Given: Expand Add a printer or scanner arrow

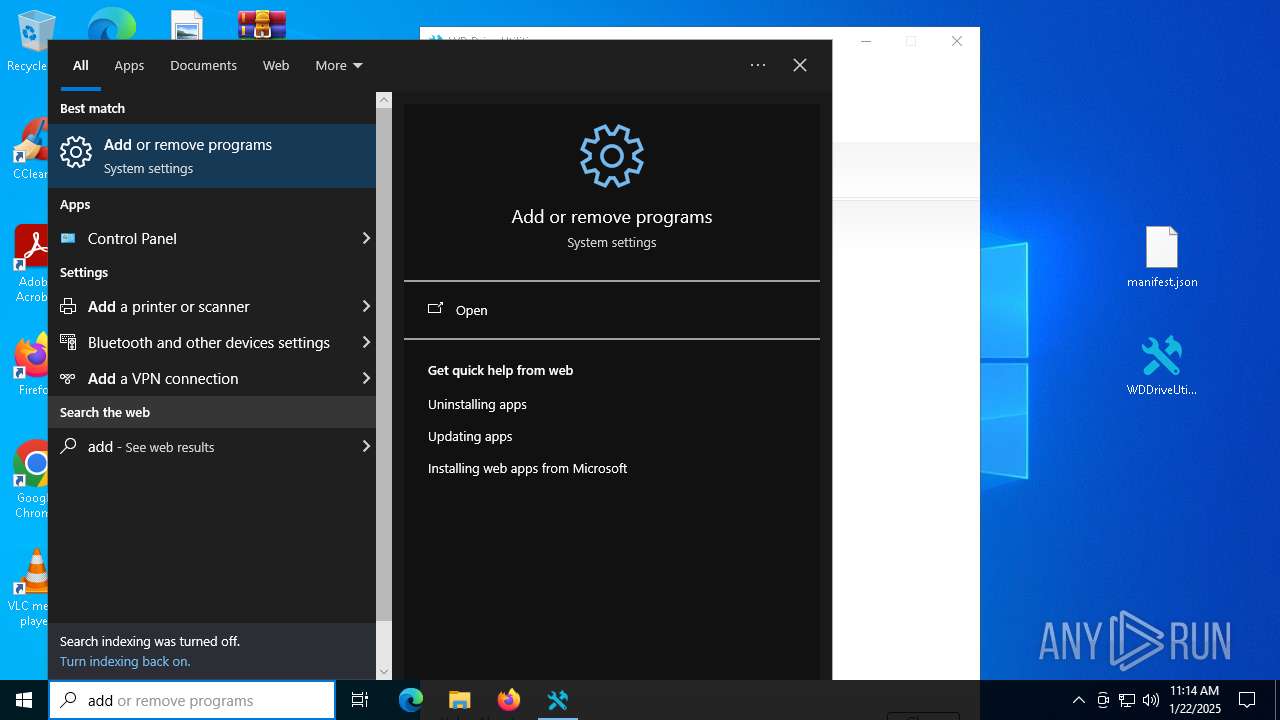Looking at the screenshot, I should (366, 306).
